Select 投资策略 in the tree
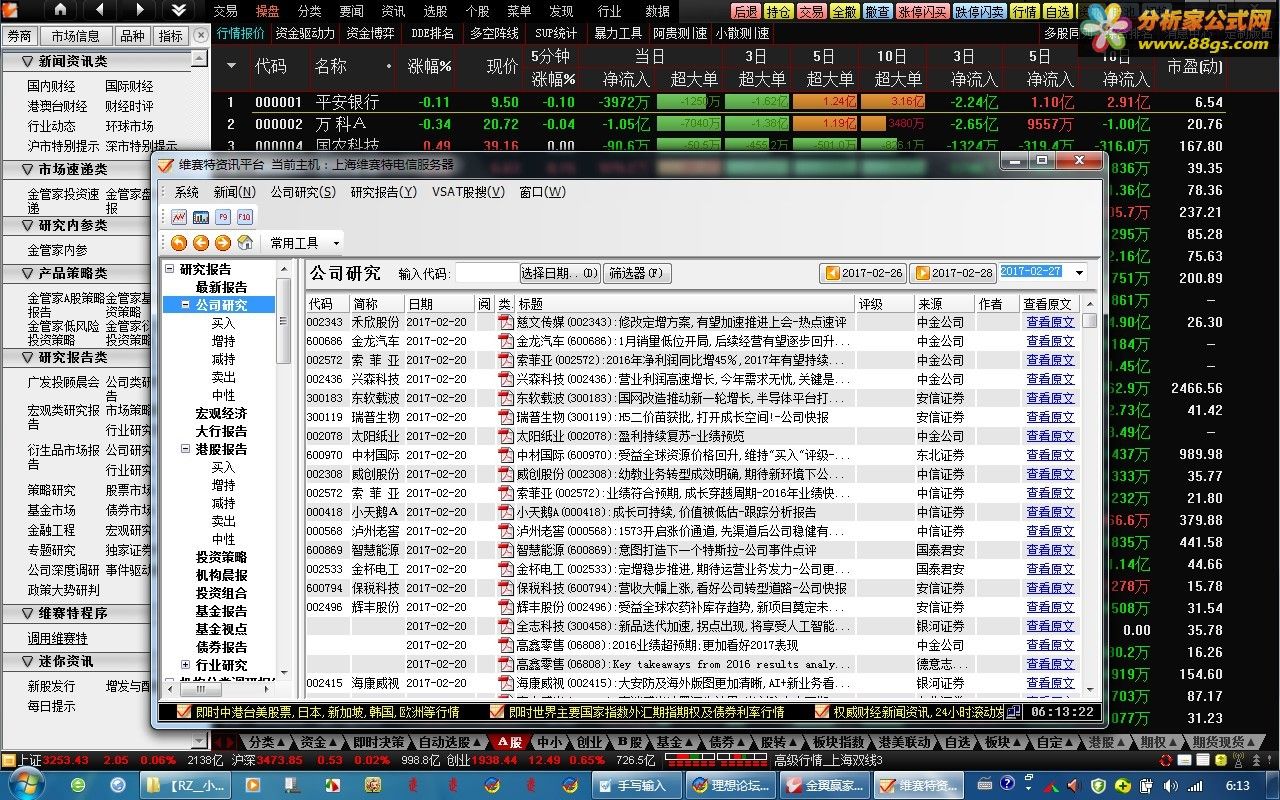Image resolution: width=1280 pixels, height=800 pixels. (x=221, y=557)
